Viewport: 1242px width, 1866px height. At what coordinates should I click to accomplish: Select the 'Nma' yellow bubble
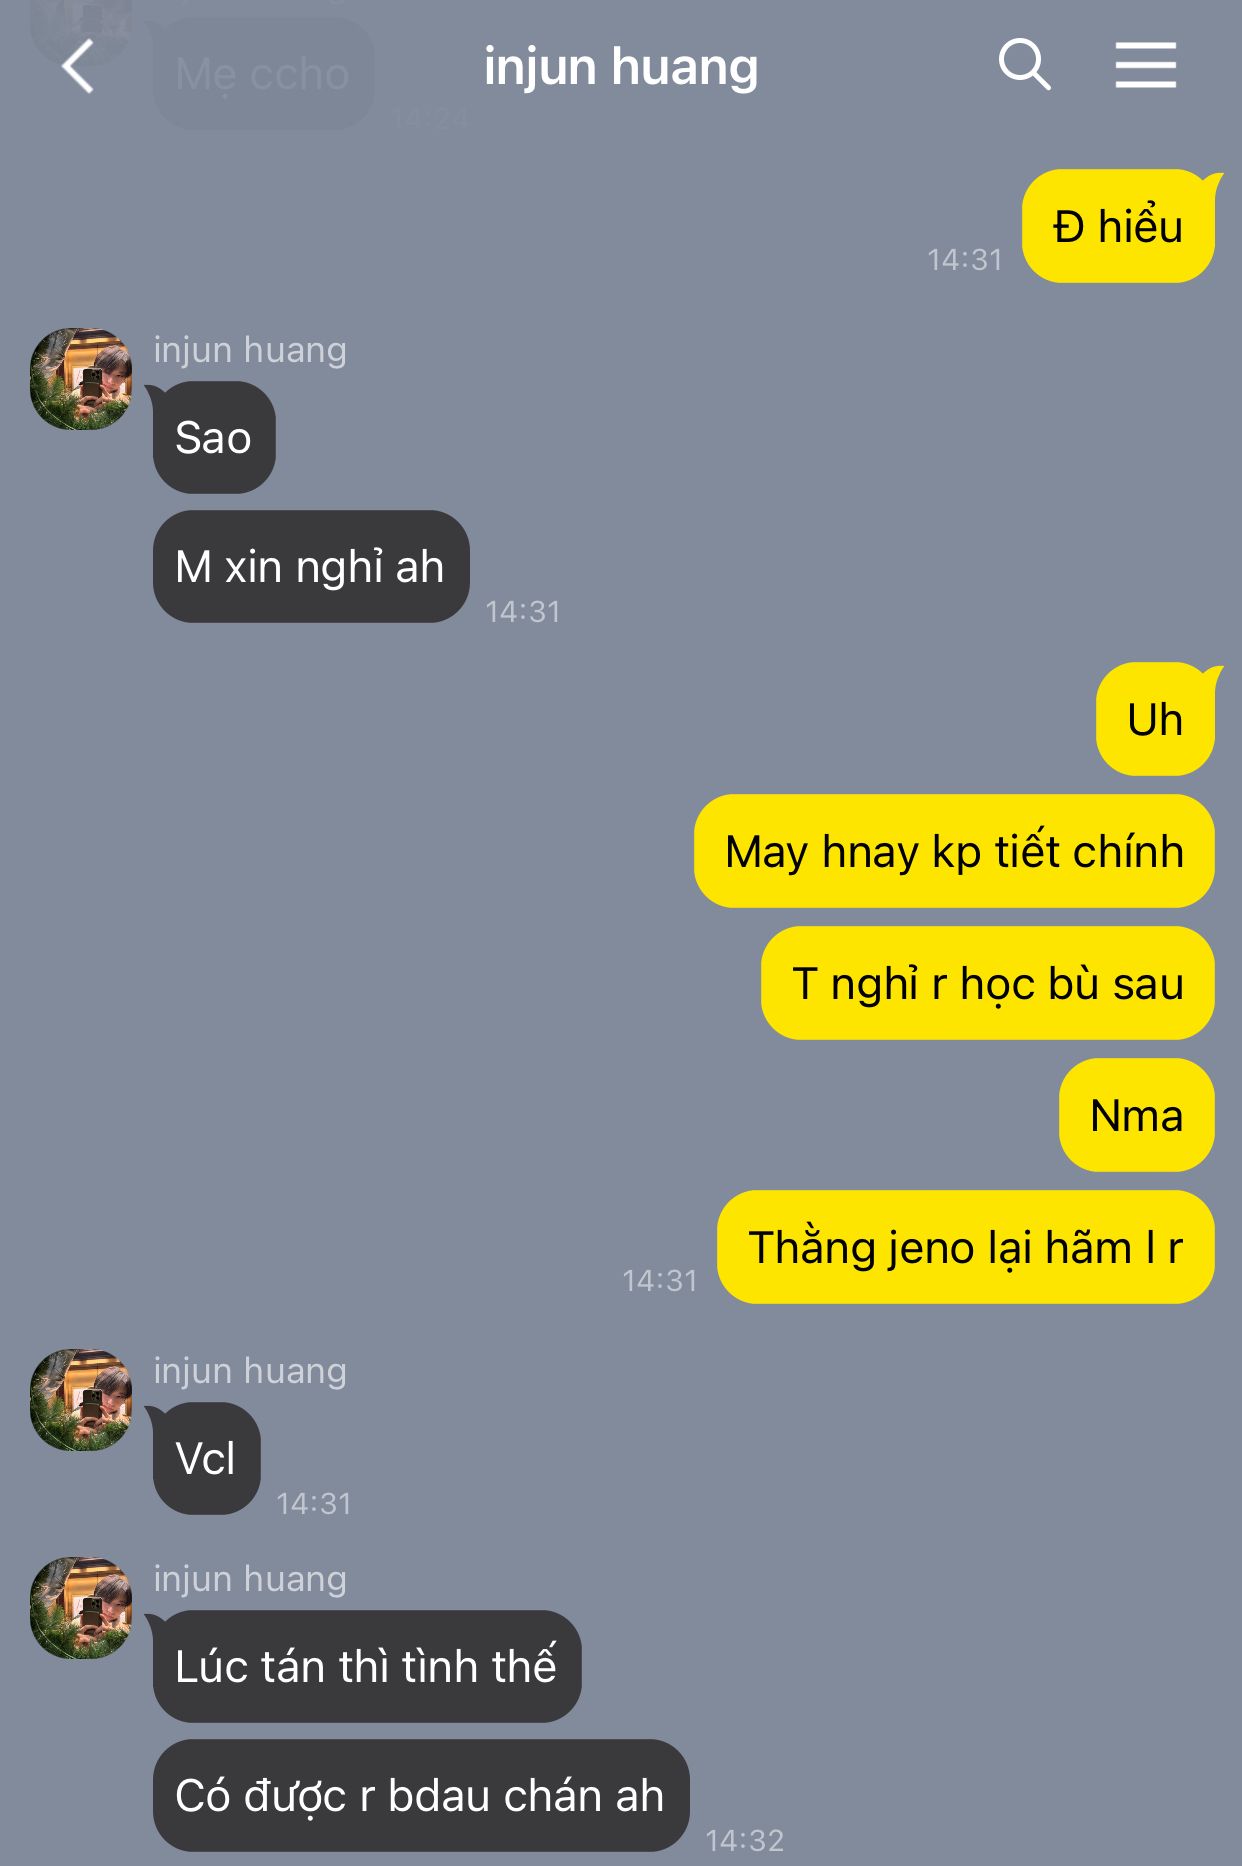pyautogui.click(x=1137, y=1116)
